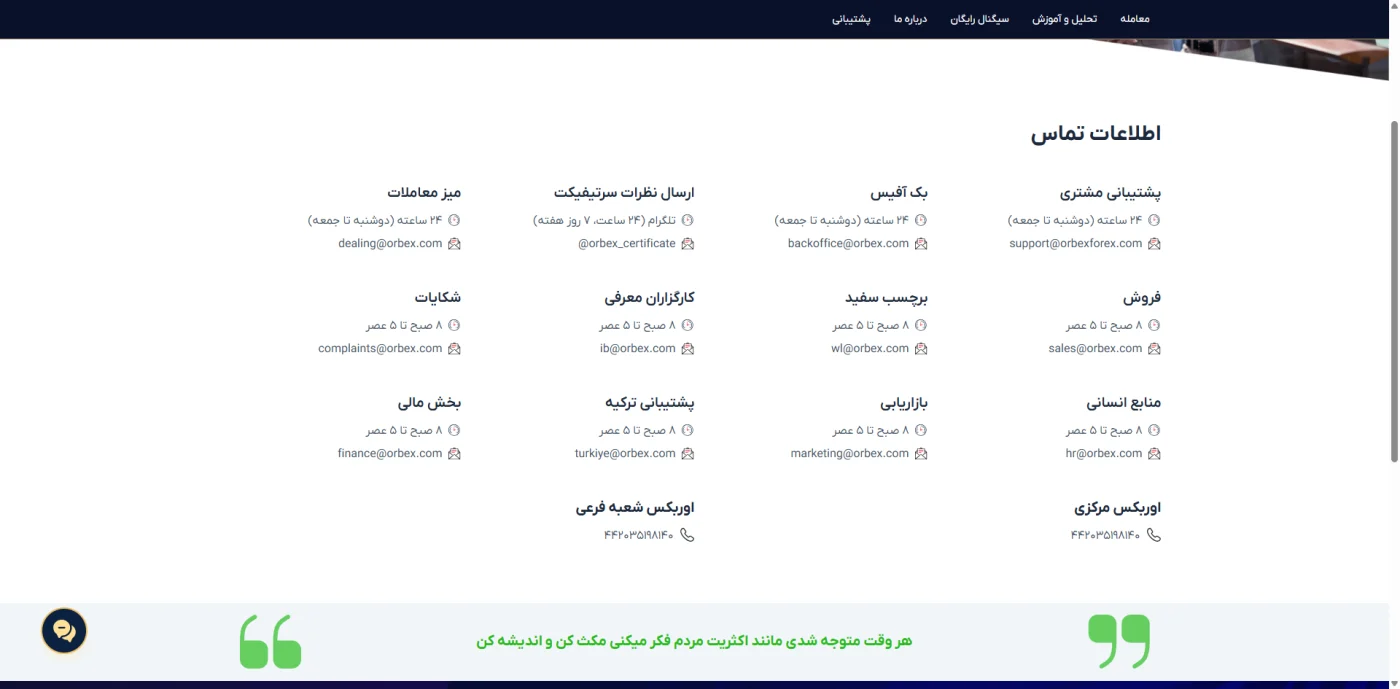Click envelope icon beside hr@orbex.com
Image resolution: width=1400 pixels, height=689 pixels.
coord(1154,454)
